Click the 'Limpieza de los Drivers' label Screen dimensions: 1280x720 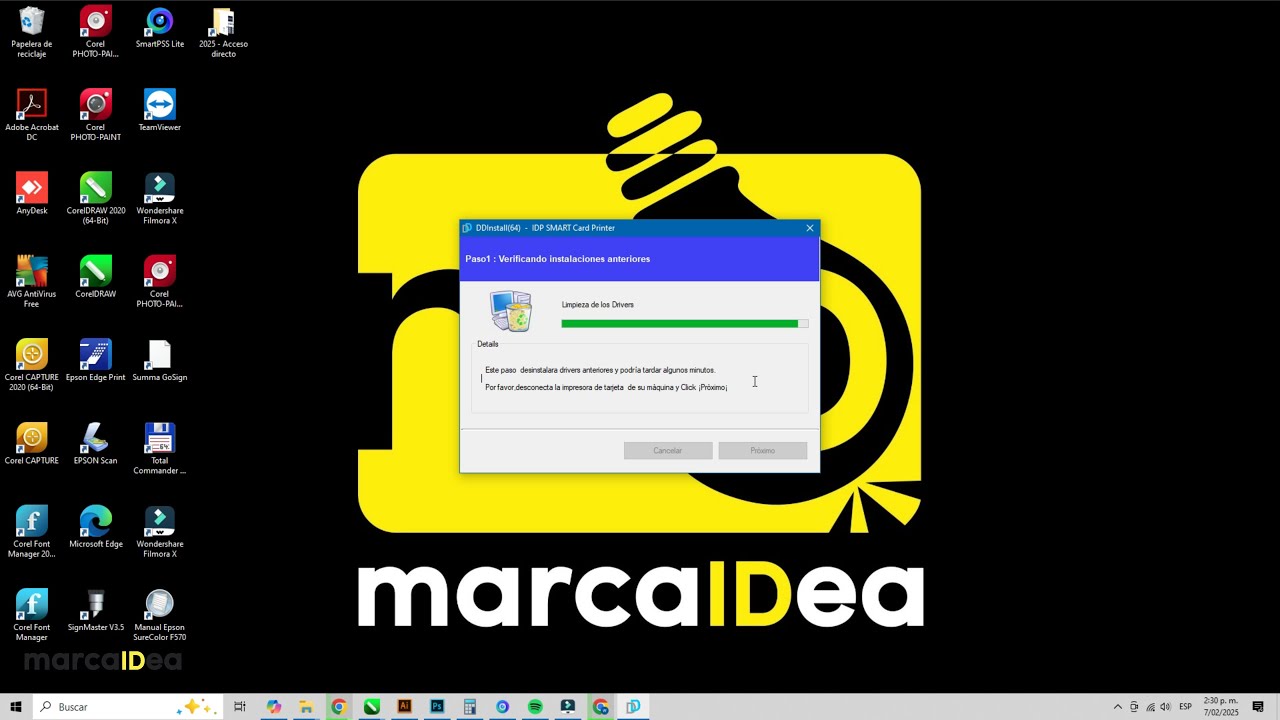[598, 305]
